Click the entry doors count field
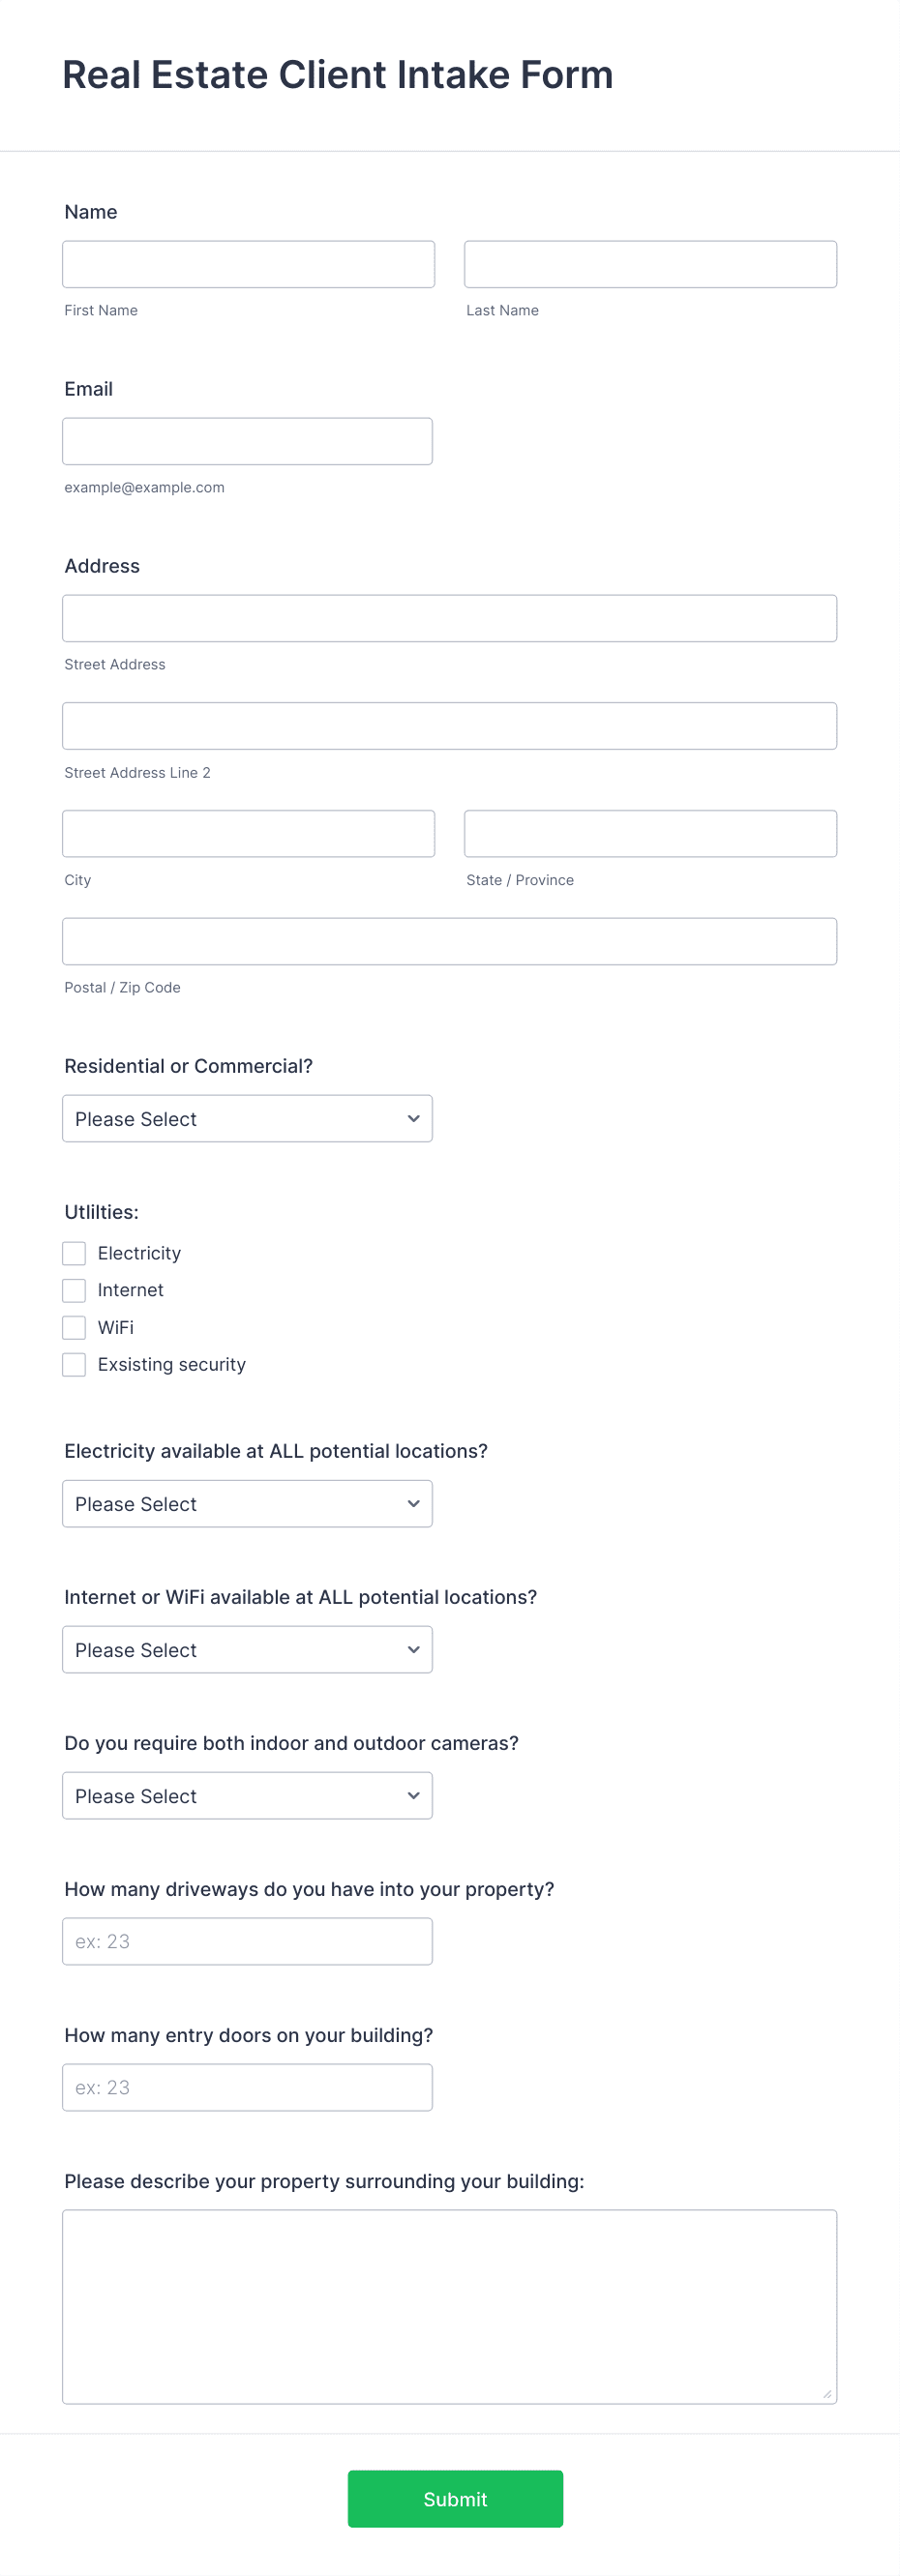 click(246, 2087)
